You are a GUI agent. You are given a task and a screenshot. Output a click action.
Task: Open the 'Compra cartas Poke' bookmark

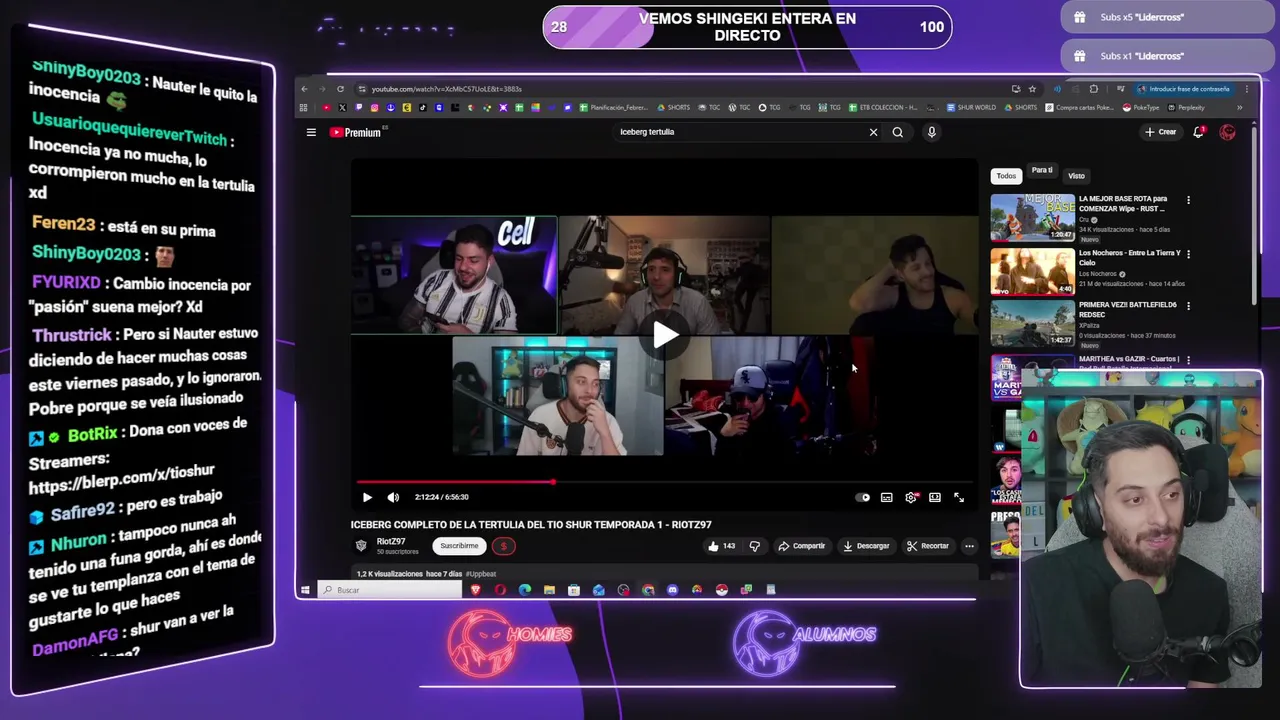pyautogui.click(x=1079, y=108)
